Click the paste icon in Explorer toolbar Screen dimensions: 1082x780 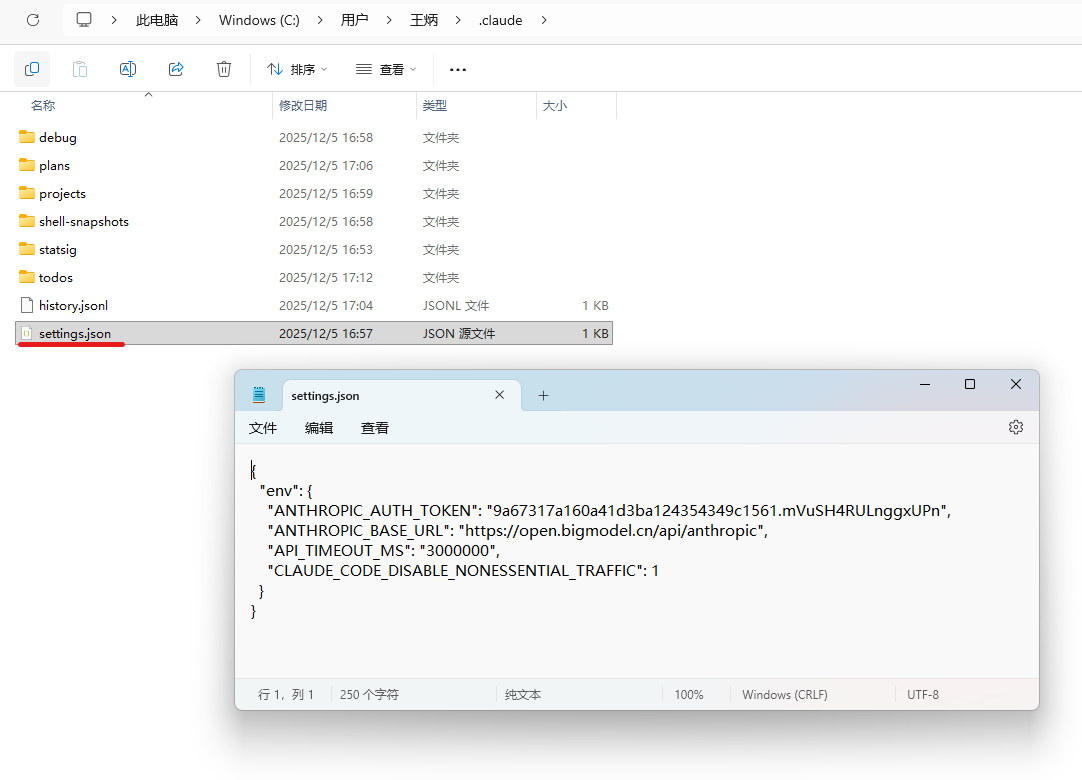pyautogui.click(x=80, y=69)
